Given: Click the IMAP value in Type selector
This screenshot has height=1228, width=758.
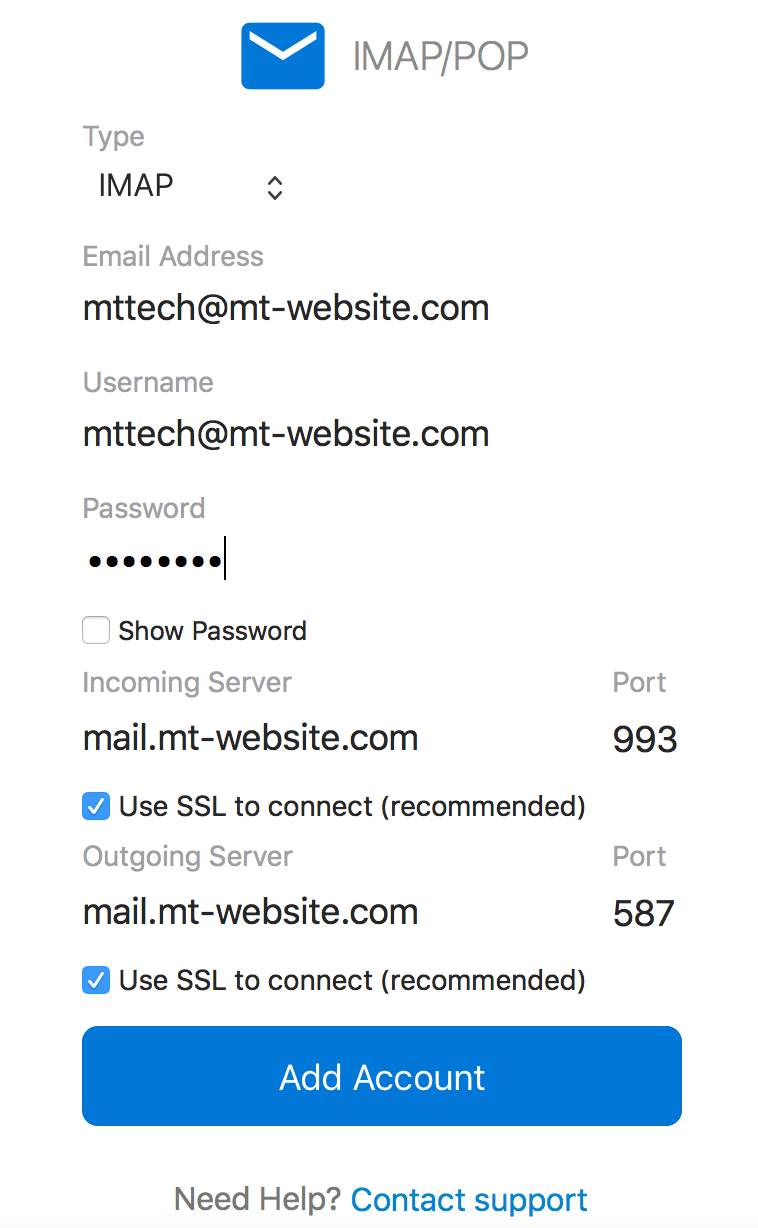Looking at the screenshot, I should pyautogui.click(x=136, y=186).
